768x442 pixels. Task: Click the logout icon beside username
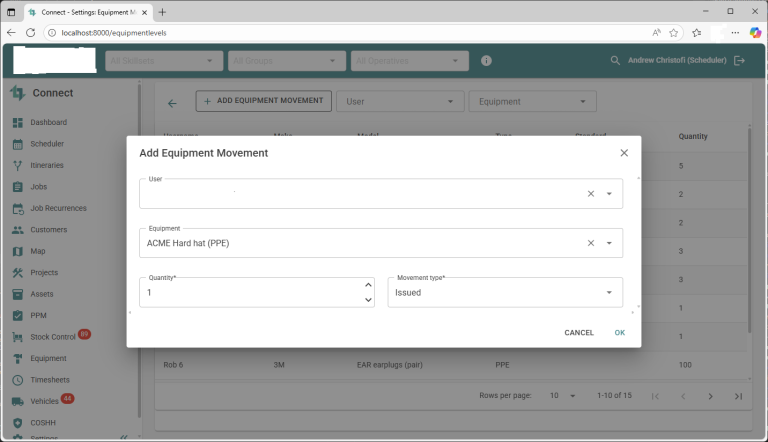(x=739, y=60)
